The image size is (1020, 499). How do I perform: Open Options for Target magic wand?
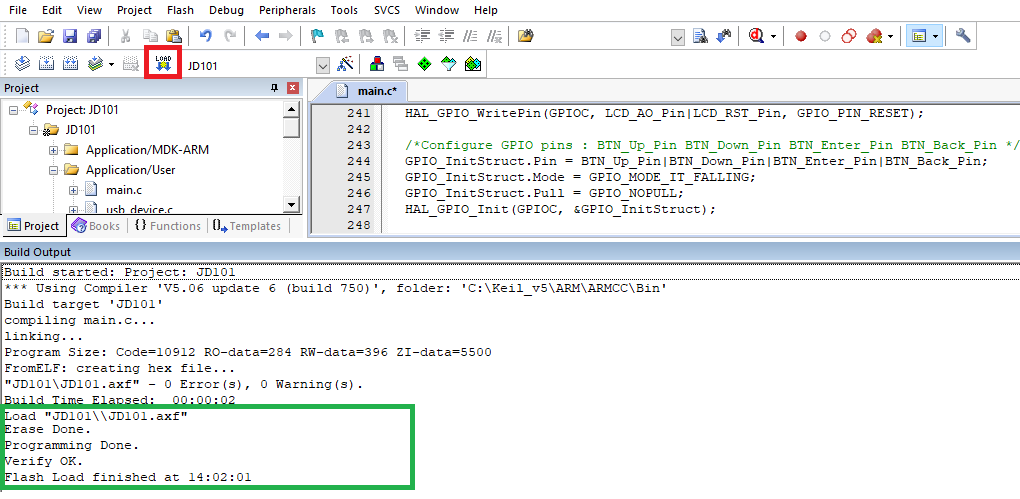click(346, 65)
